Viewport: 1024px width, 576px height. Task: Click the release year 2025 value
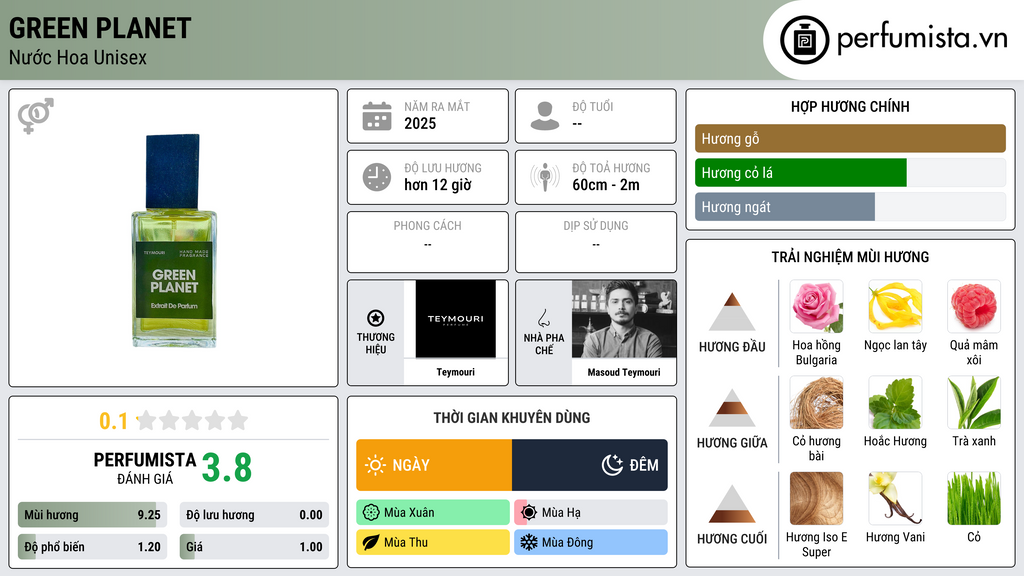[420, 123]
